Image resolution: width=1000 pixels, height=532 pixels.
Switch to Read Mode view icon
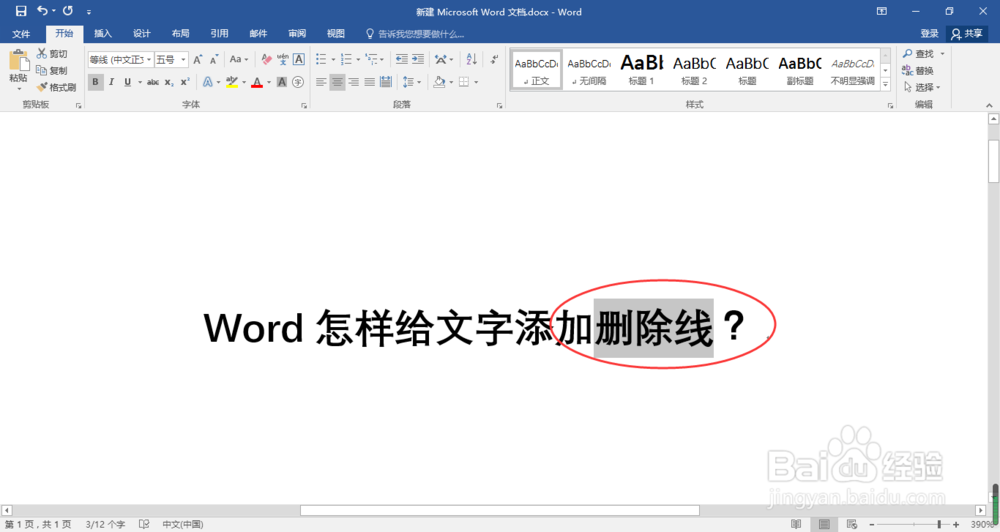point(796,524)
